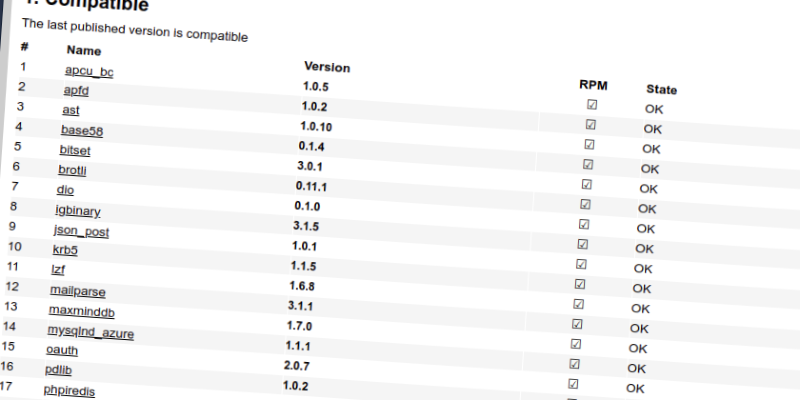Click the lzf extension link
This screenshot has height=400, width=800.
click(58, 270)
